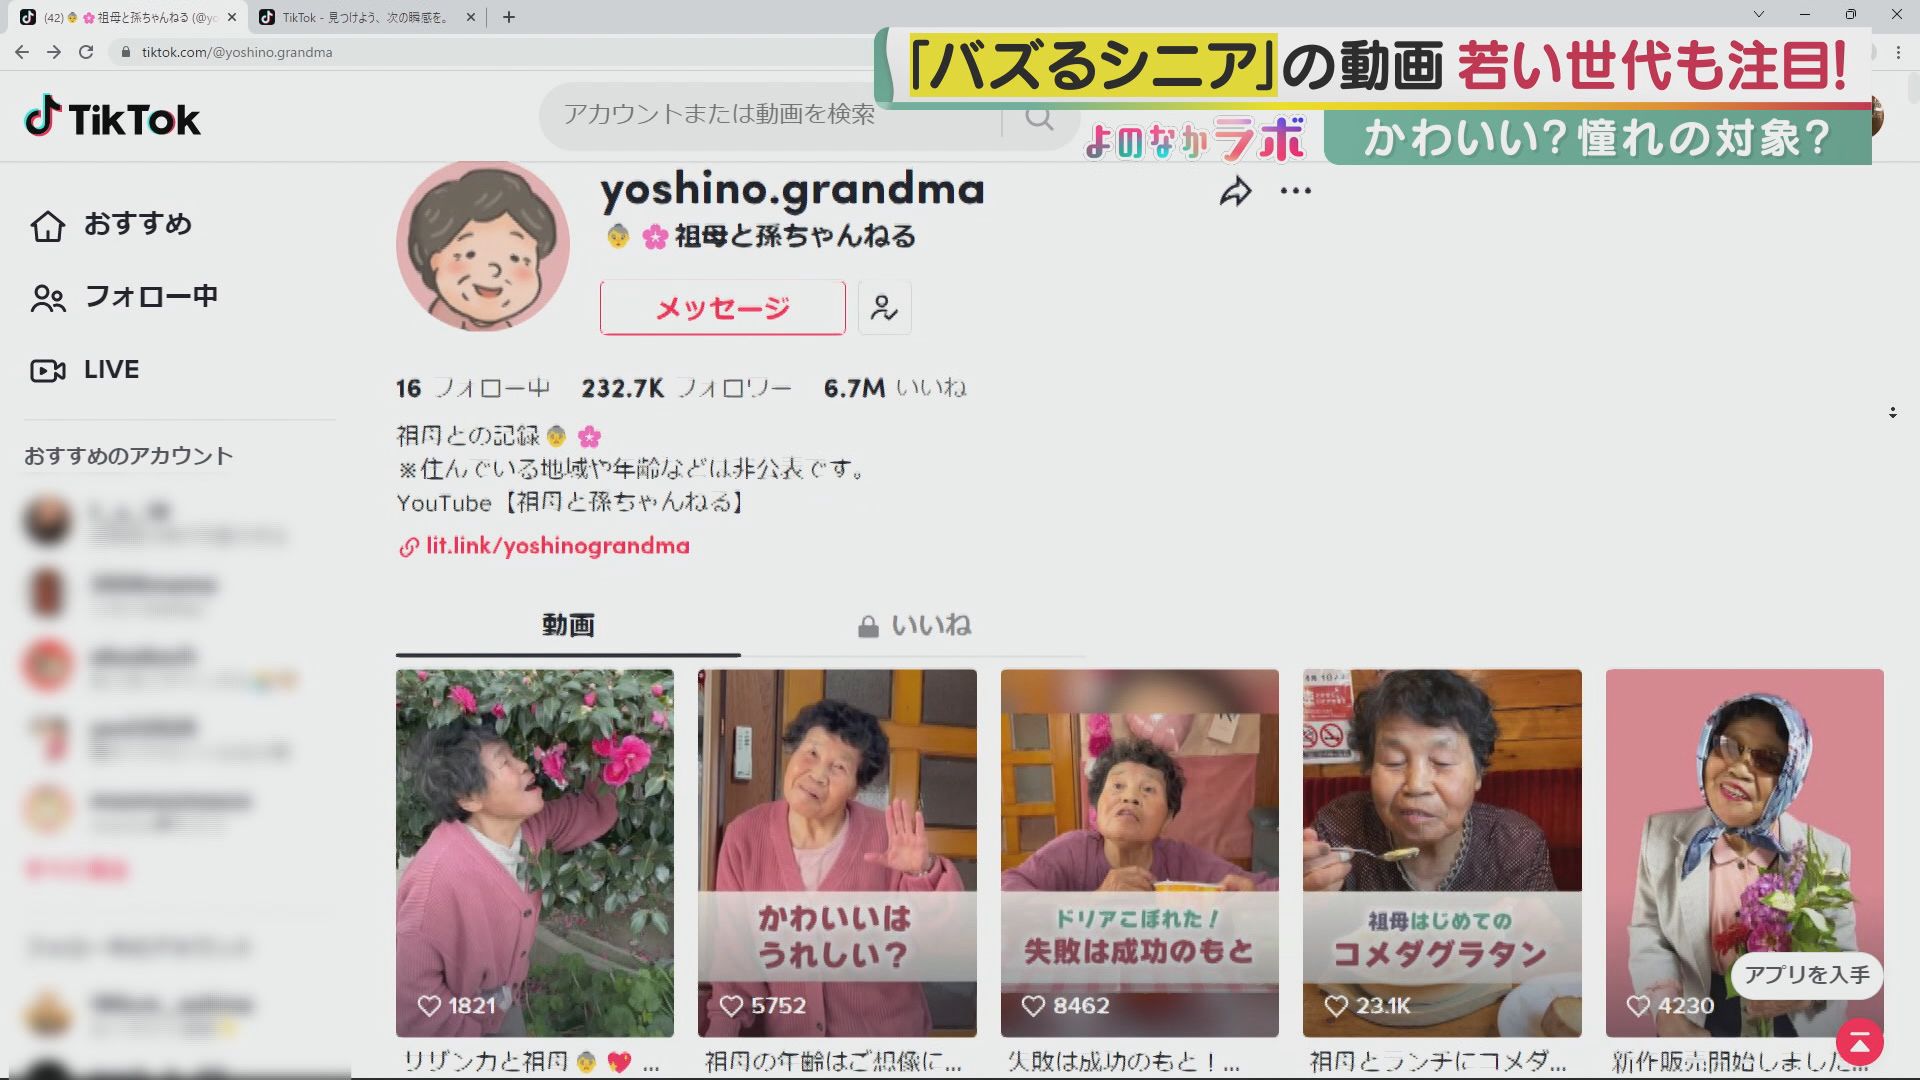Click the share arrow icon on profile
This screenshot has width=1920, height=1080.
point(1235,191)
